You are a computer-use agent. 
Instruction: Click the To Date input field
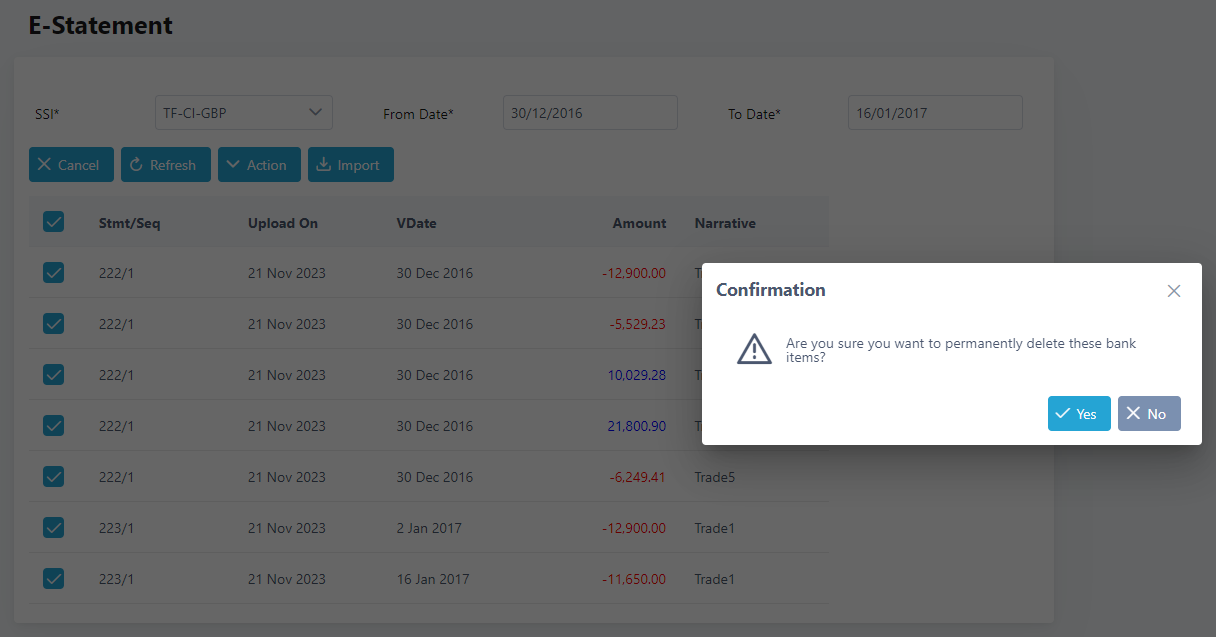[x=935, y=113]
